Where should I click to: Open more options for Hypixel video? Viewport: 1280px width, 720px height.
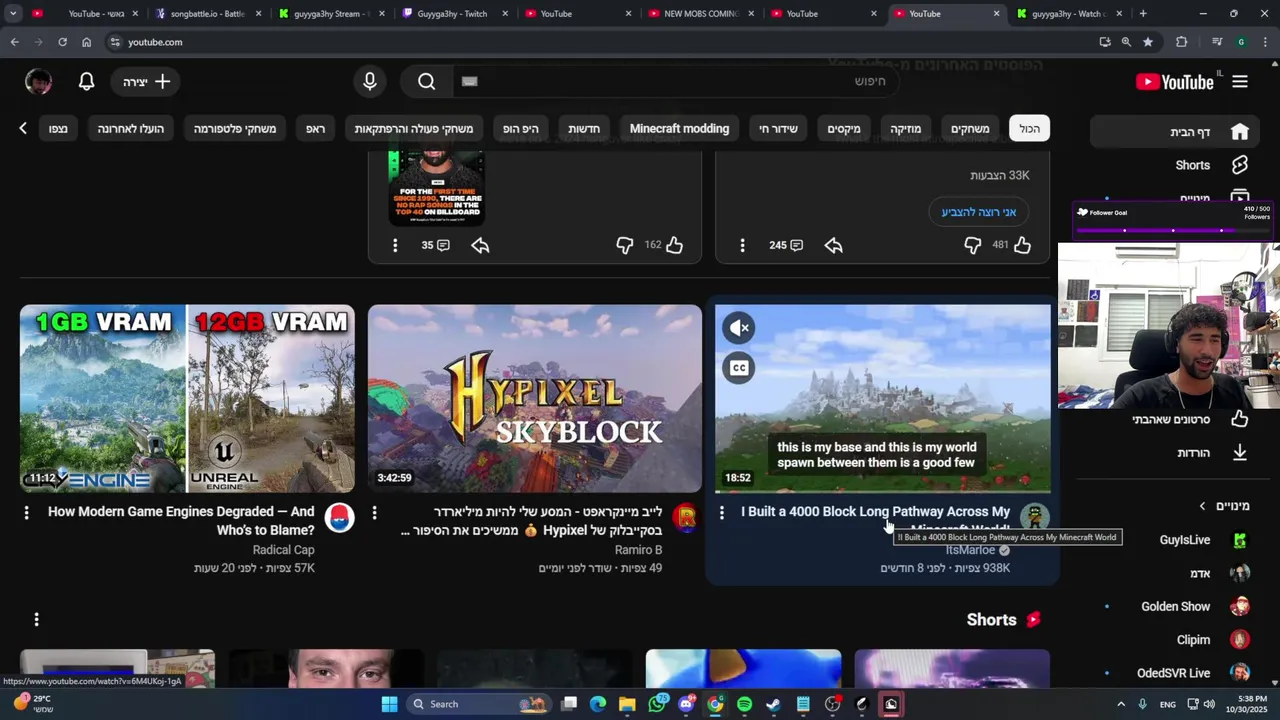pos(374,512)
